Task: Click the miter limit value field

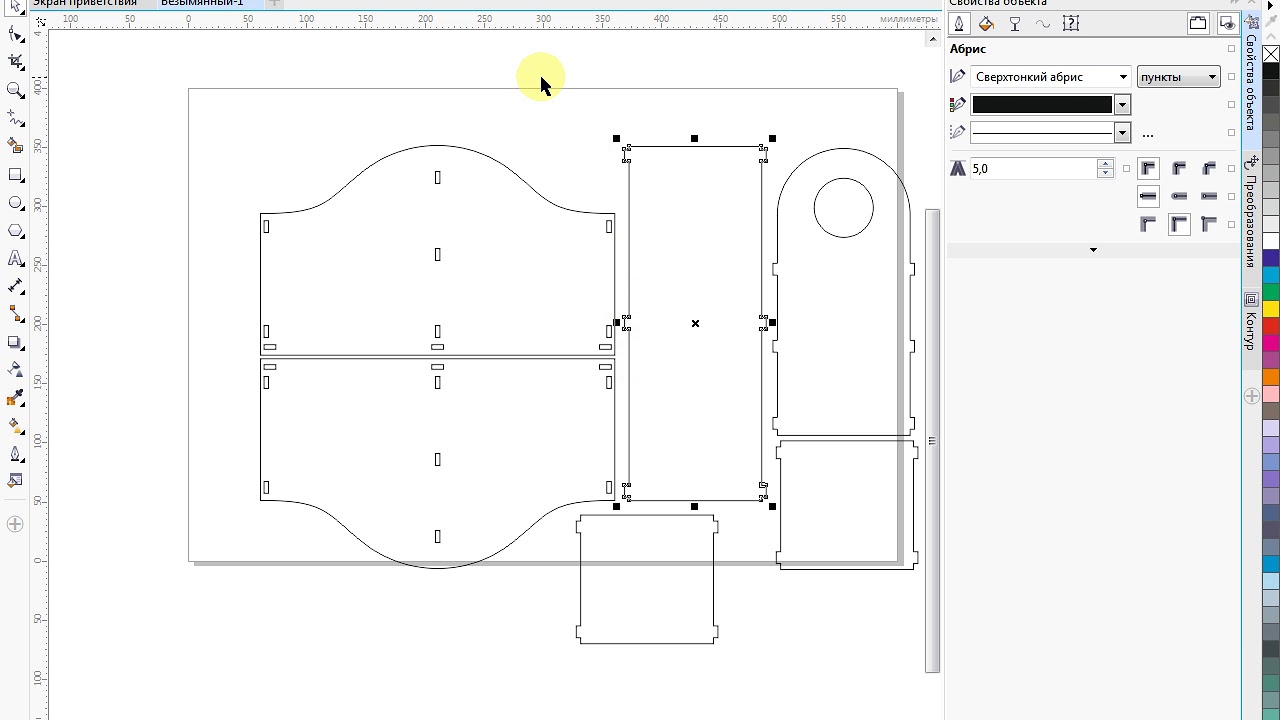Action: tap(1033, 169)
